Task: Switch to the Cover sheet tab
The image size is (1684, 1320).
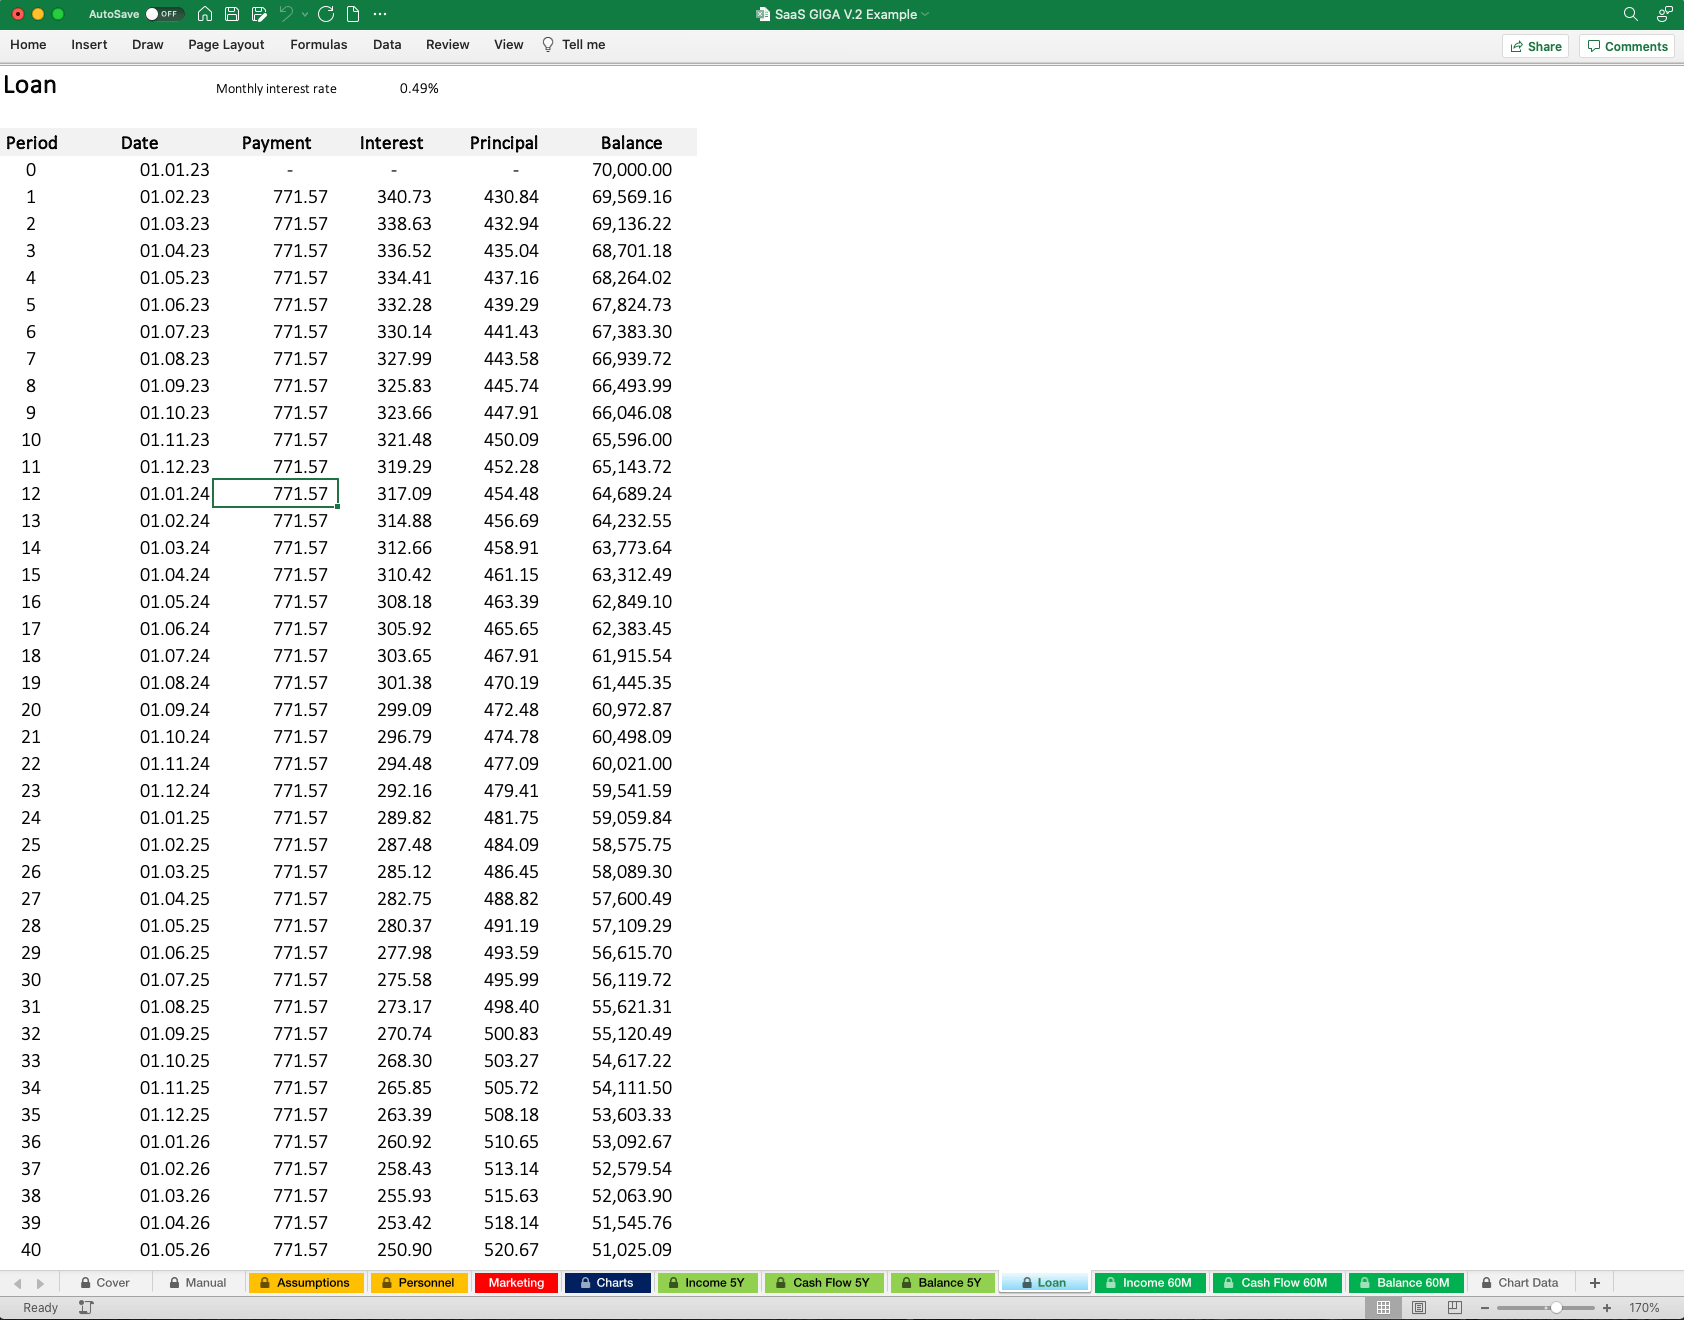Action: pos(105,1283)
